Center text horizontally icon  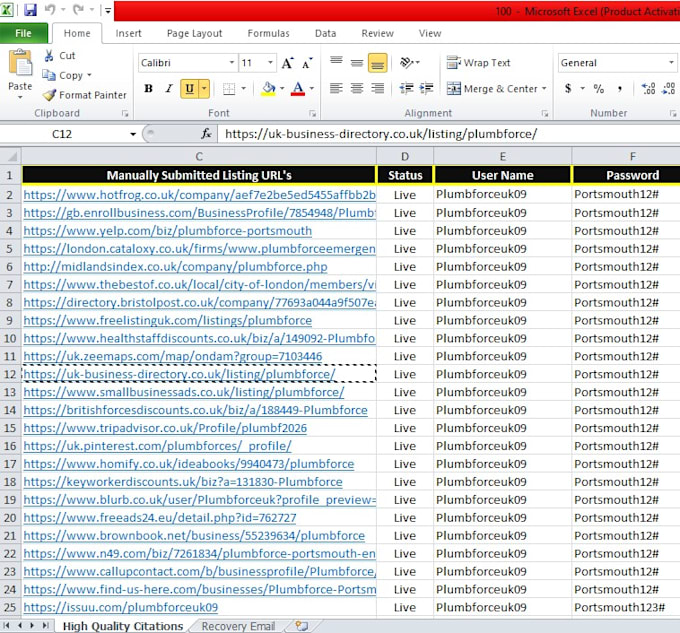357,89
